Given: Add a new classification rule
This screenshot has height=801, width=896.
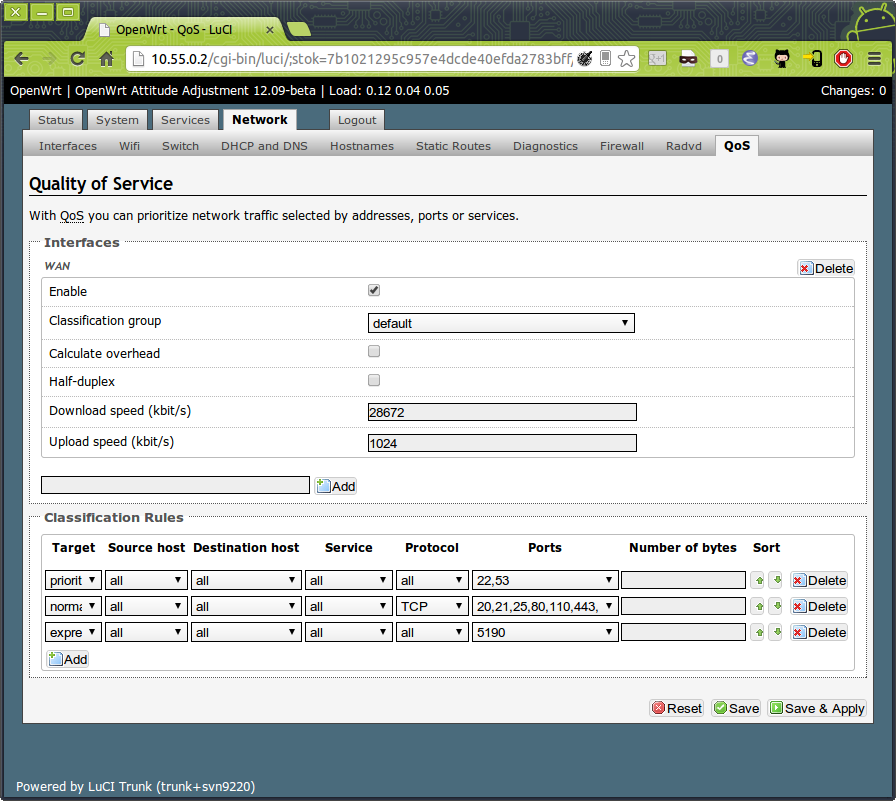Looking at the screenshot, I should point(68,659).
